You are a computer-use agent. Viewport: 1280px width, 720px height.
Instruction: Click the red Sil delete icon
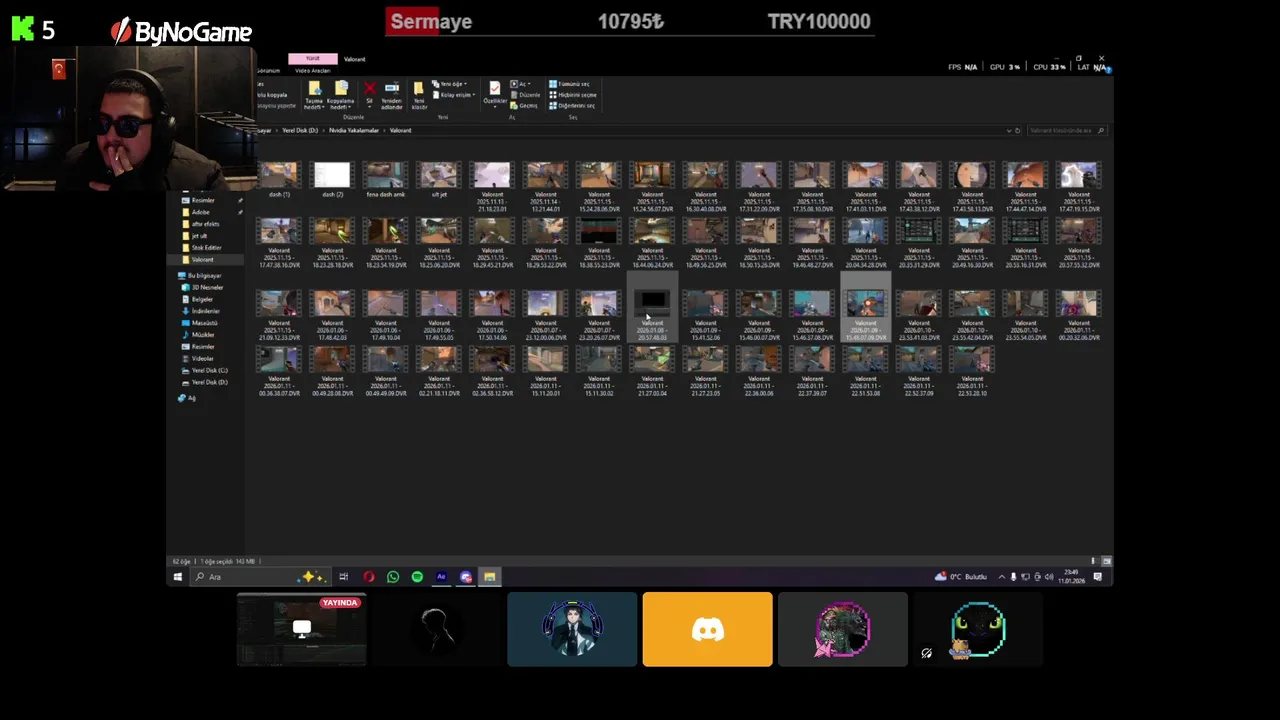(370, 88)
